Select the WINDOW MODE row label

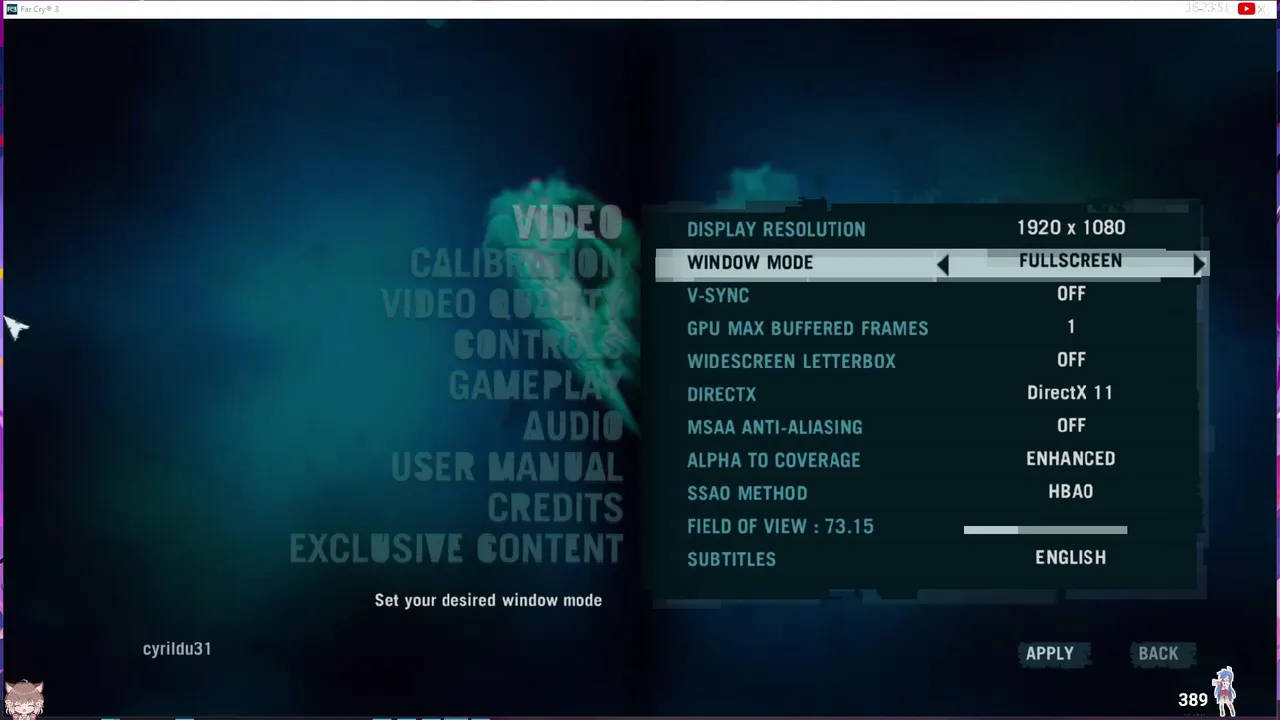[x=750, y=263]
